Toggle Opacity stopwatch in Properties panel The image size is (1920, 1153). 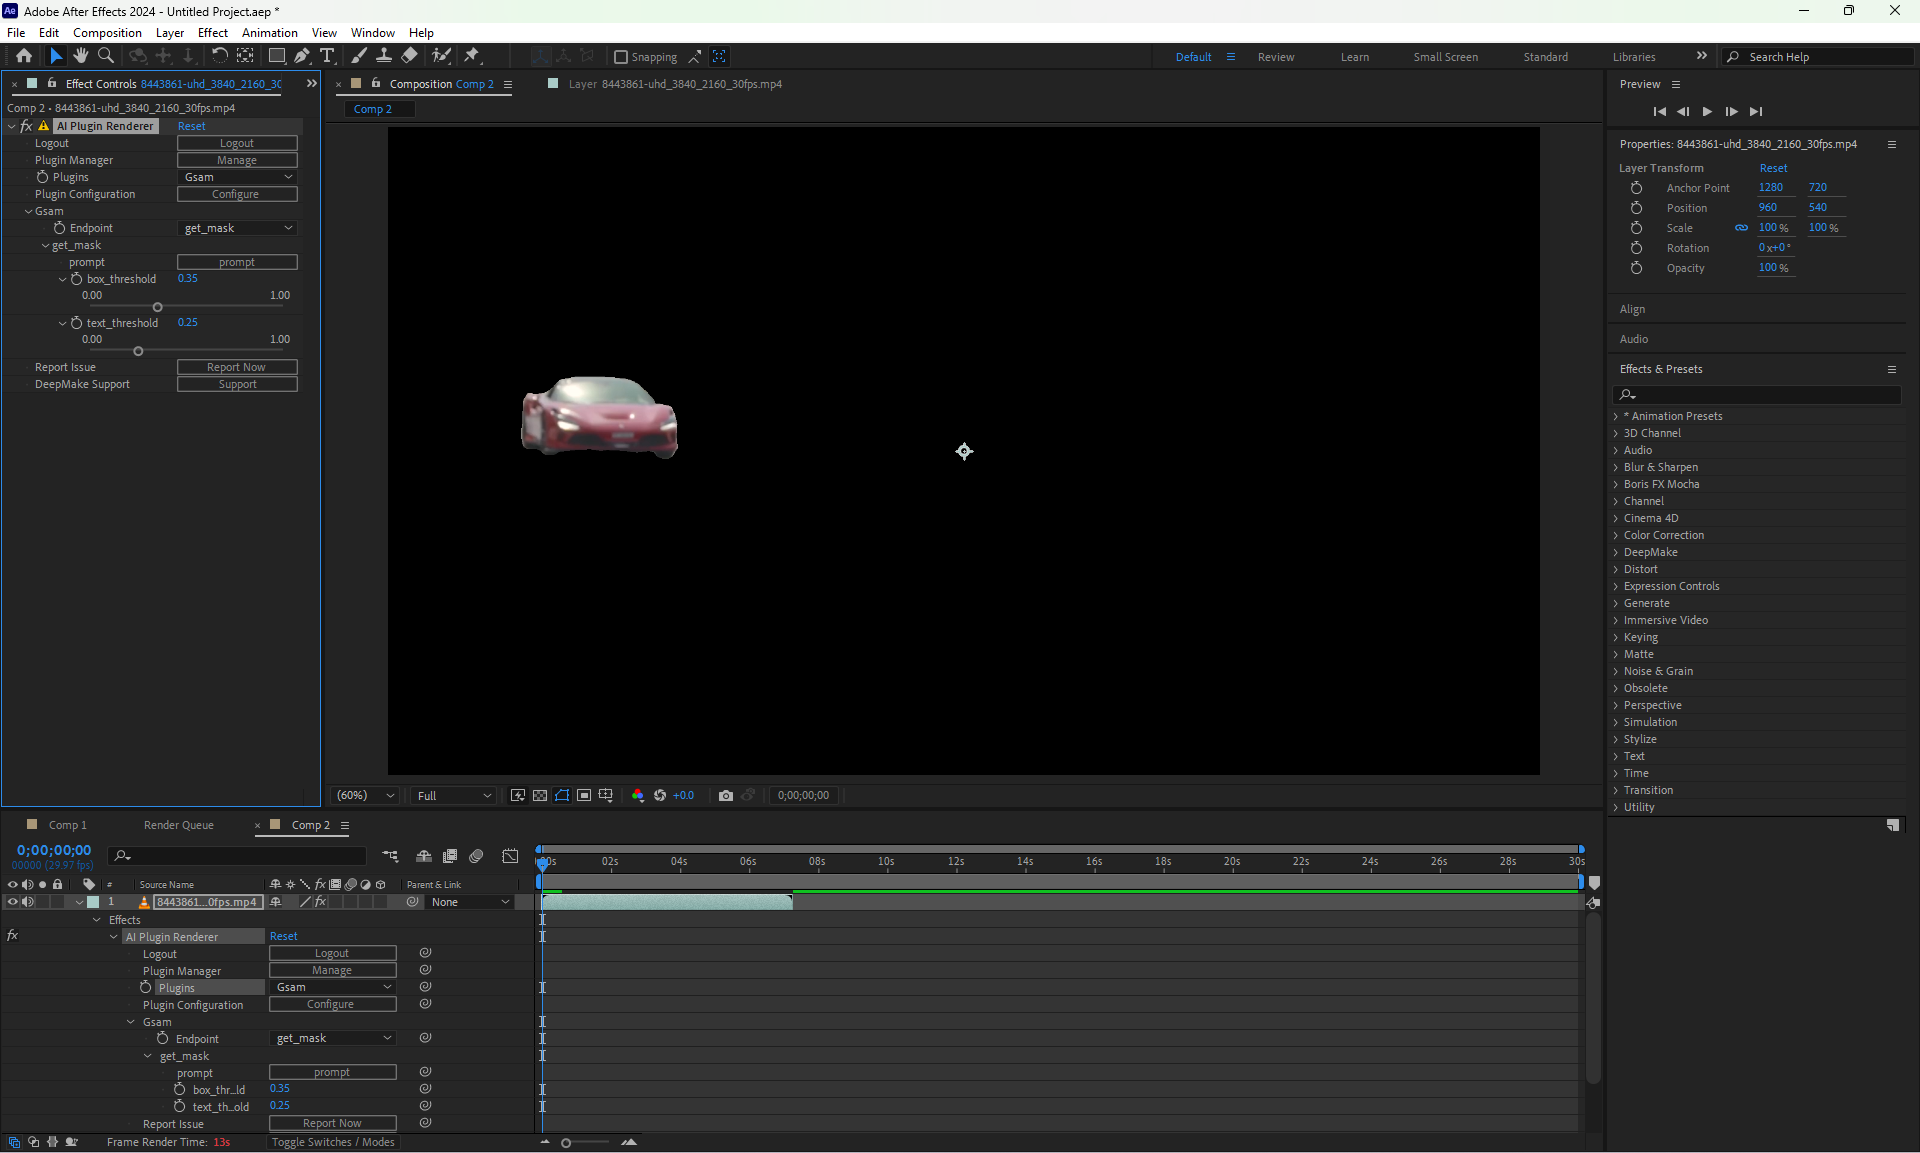coord(1636,268)
